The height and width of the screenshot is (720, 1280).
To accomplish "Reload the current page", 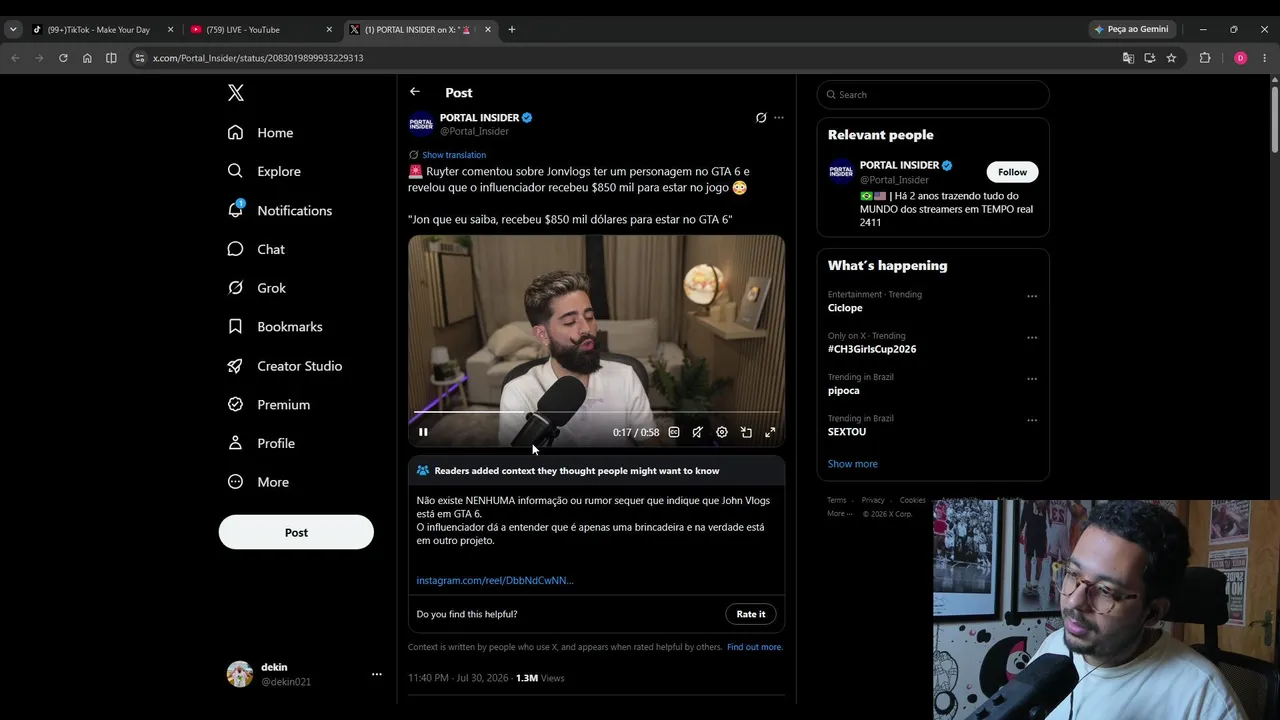I will 63,58.
